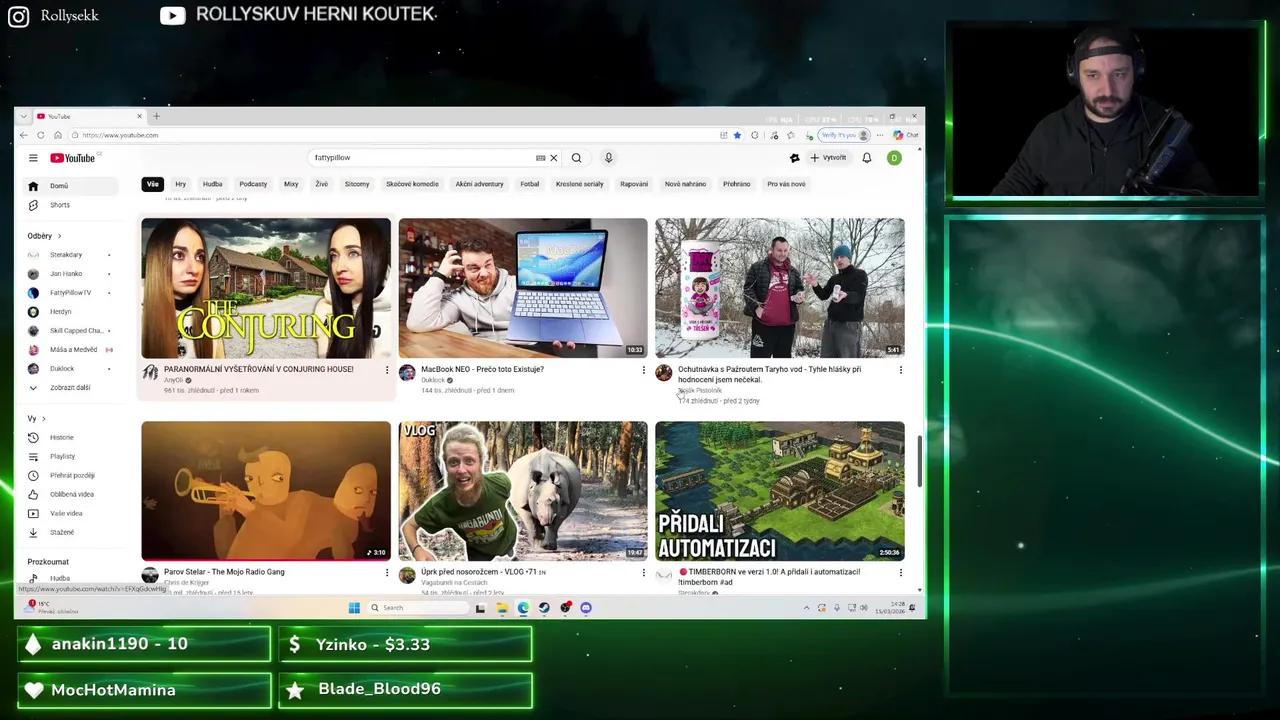Image resolution: width=1280 pixels, height=720 pixels.
Task: Open the on-screen keyboard icon in search box
Action: (x=540, y=158)
